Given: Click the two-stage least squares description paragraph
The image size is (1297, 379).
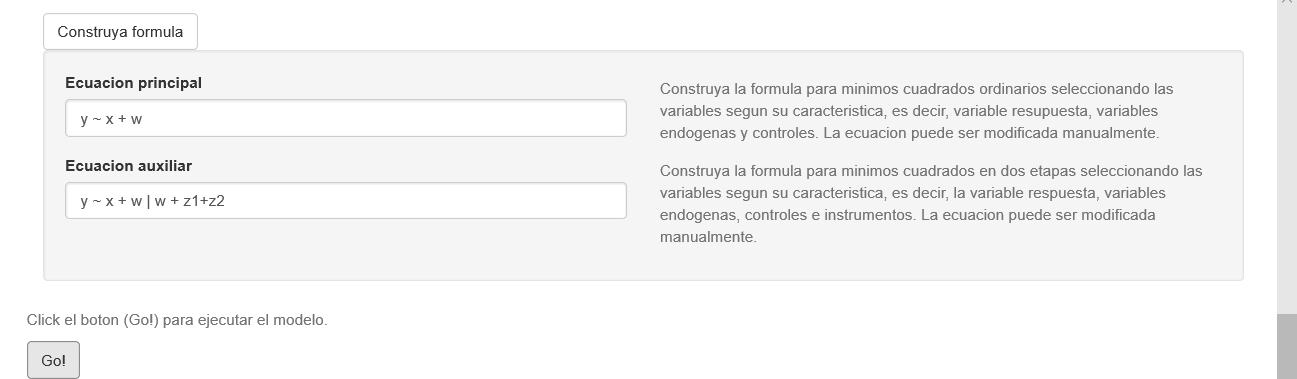Looking at the screenshot, I should [x=931, y=204].
